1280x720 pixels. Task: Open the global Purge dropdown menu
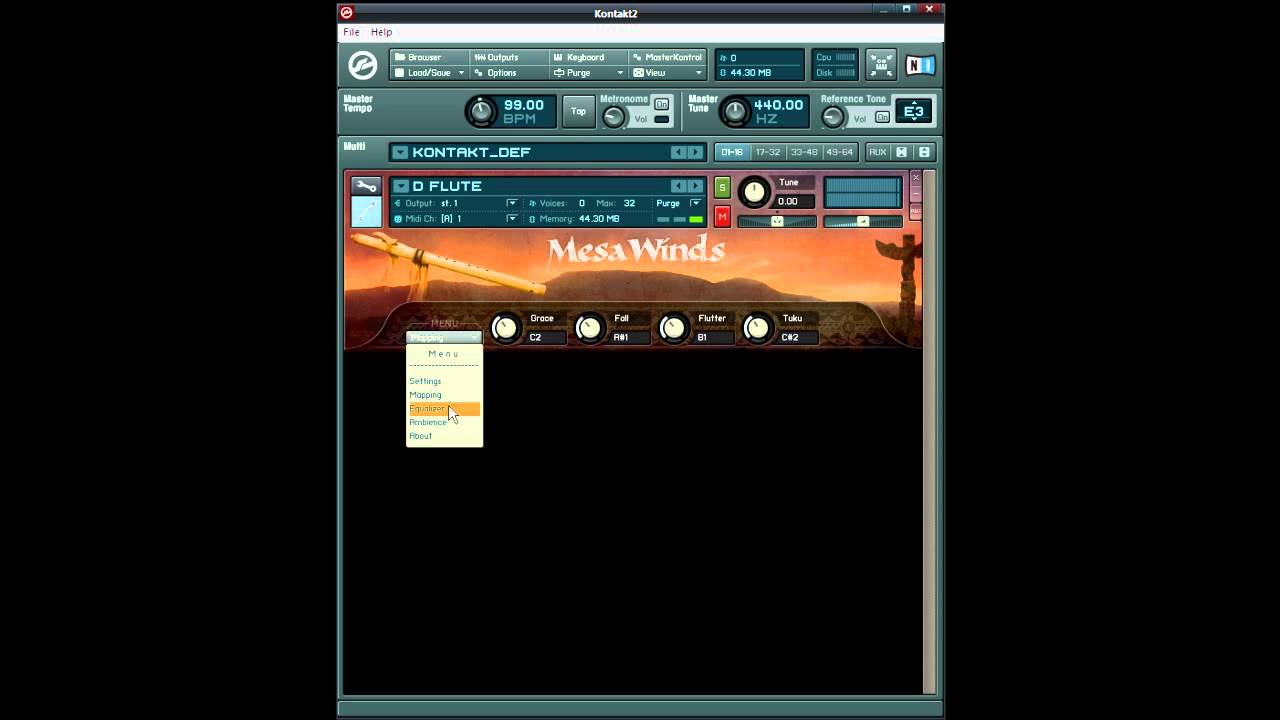(589, 73)
